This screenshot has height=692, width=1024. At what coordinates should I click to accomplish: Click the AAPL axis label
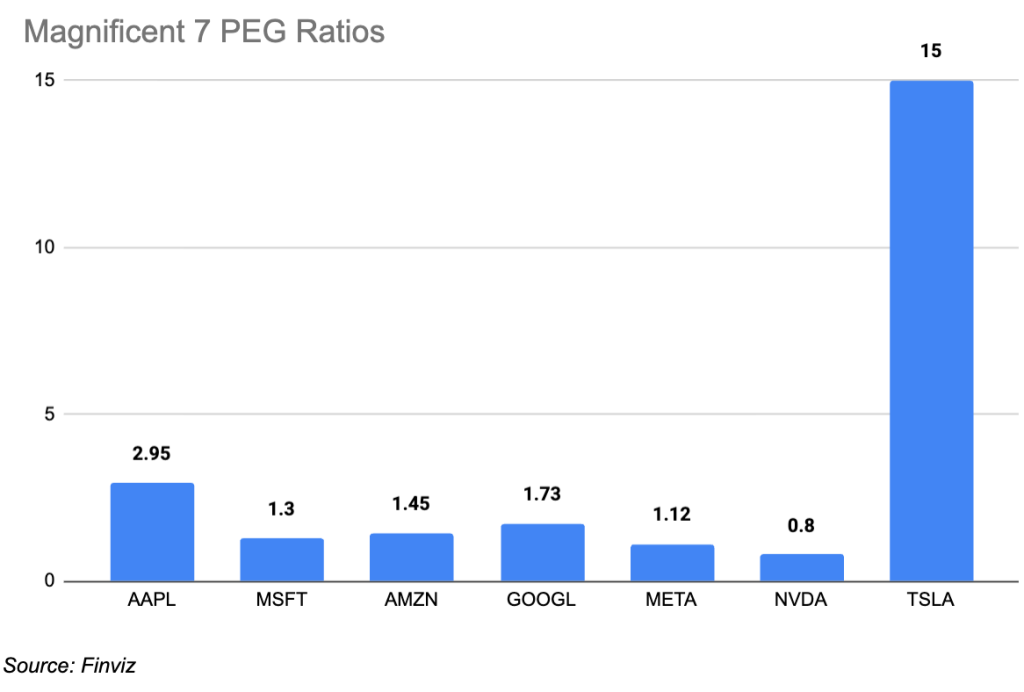pyautogui.click(x=152, y=599)
